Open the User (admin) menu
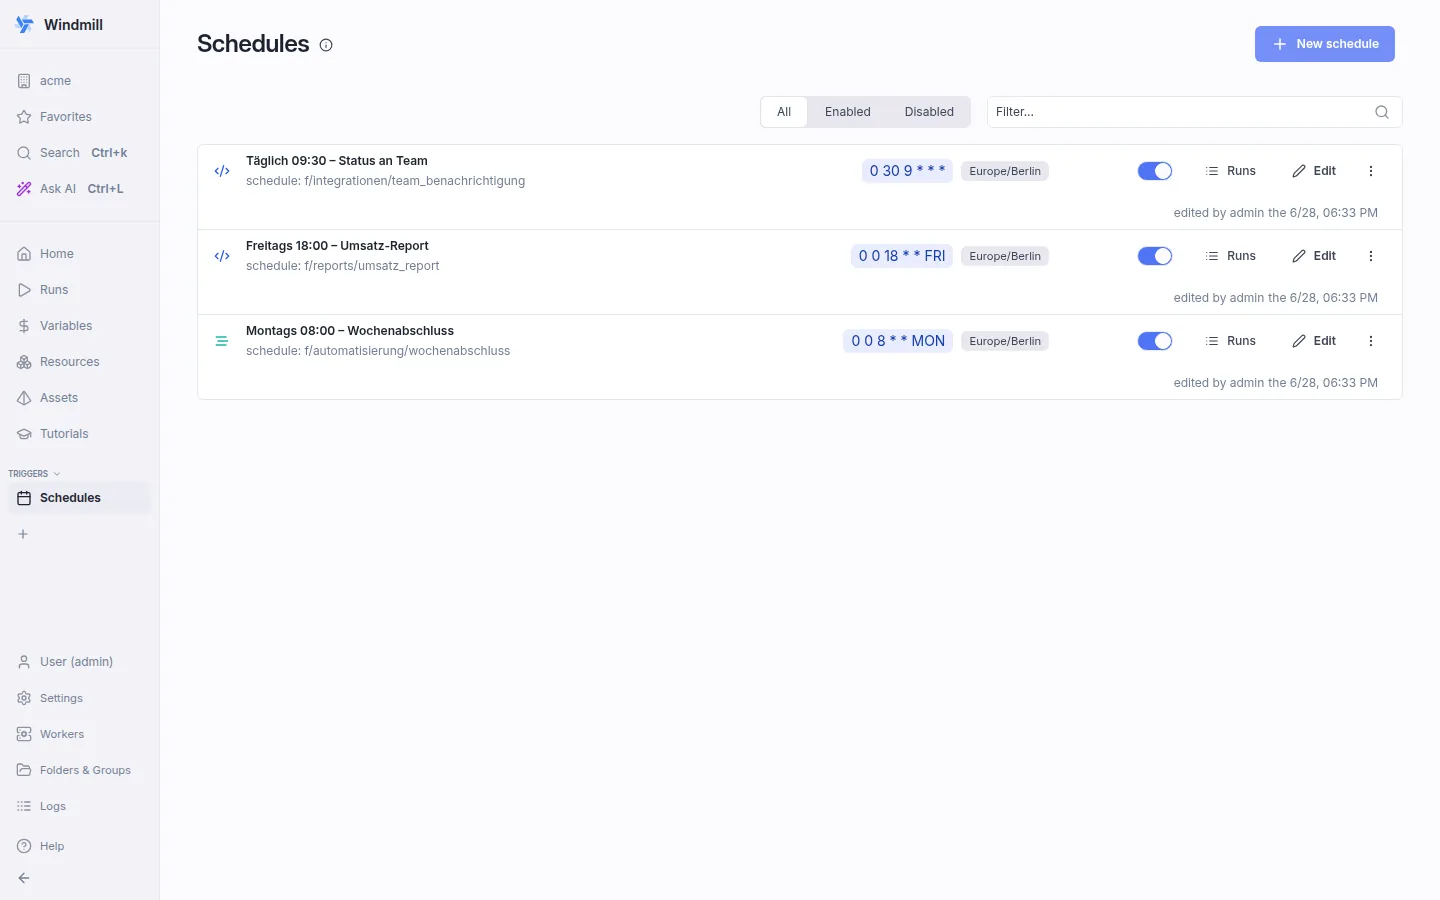The width and height of the screenshot is (1440, 900). (80, 662)
